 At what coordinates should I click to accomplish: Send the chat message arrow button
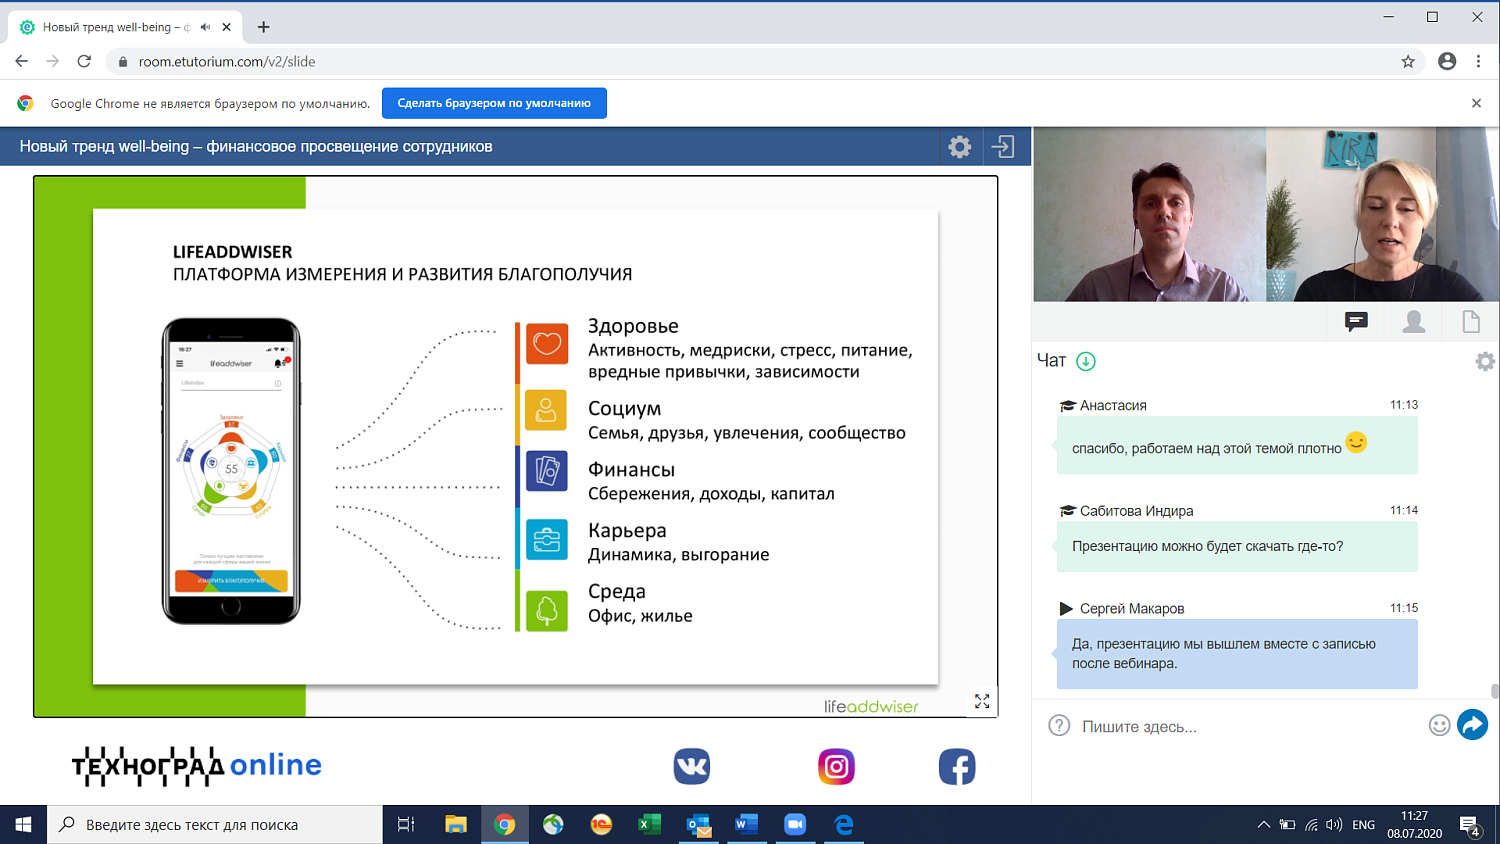click(x=1472, y=725)
